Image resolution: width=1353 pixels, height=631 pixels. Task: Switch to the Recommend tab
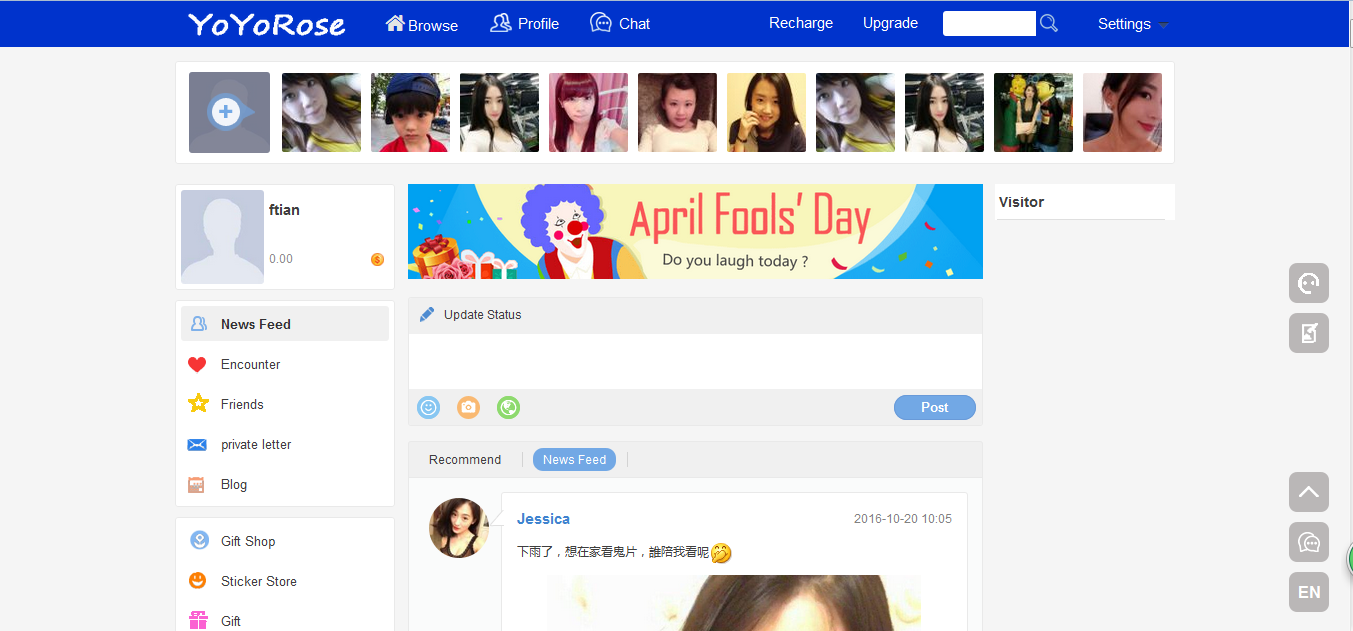point(465,460)
